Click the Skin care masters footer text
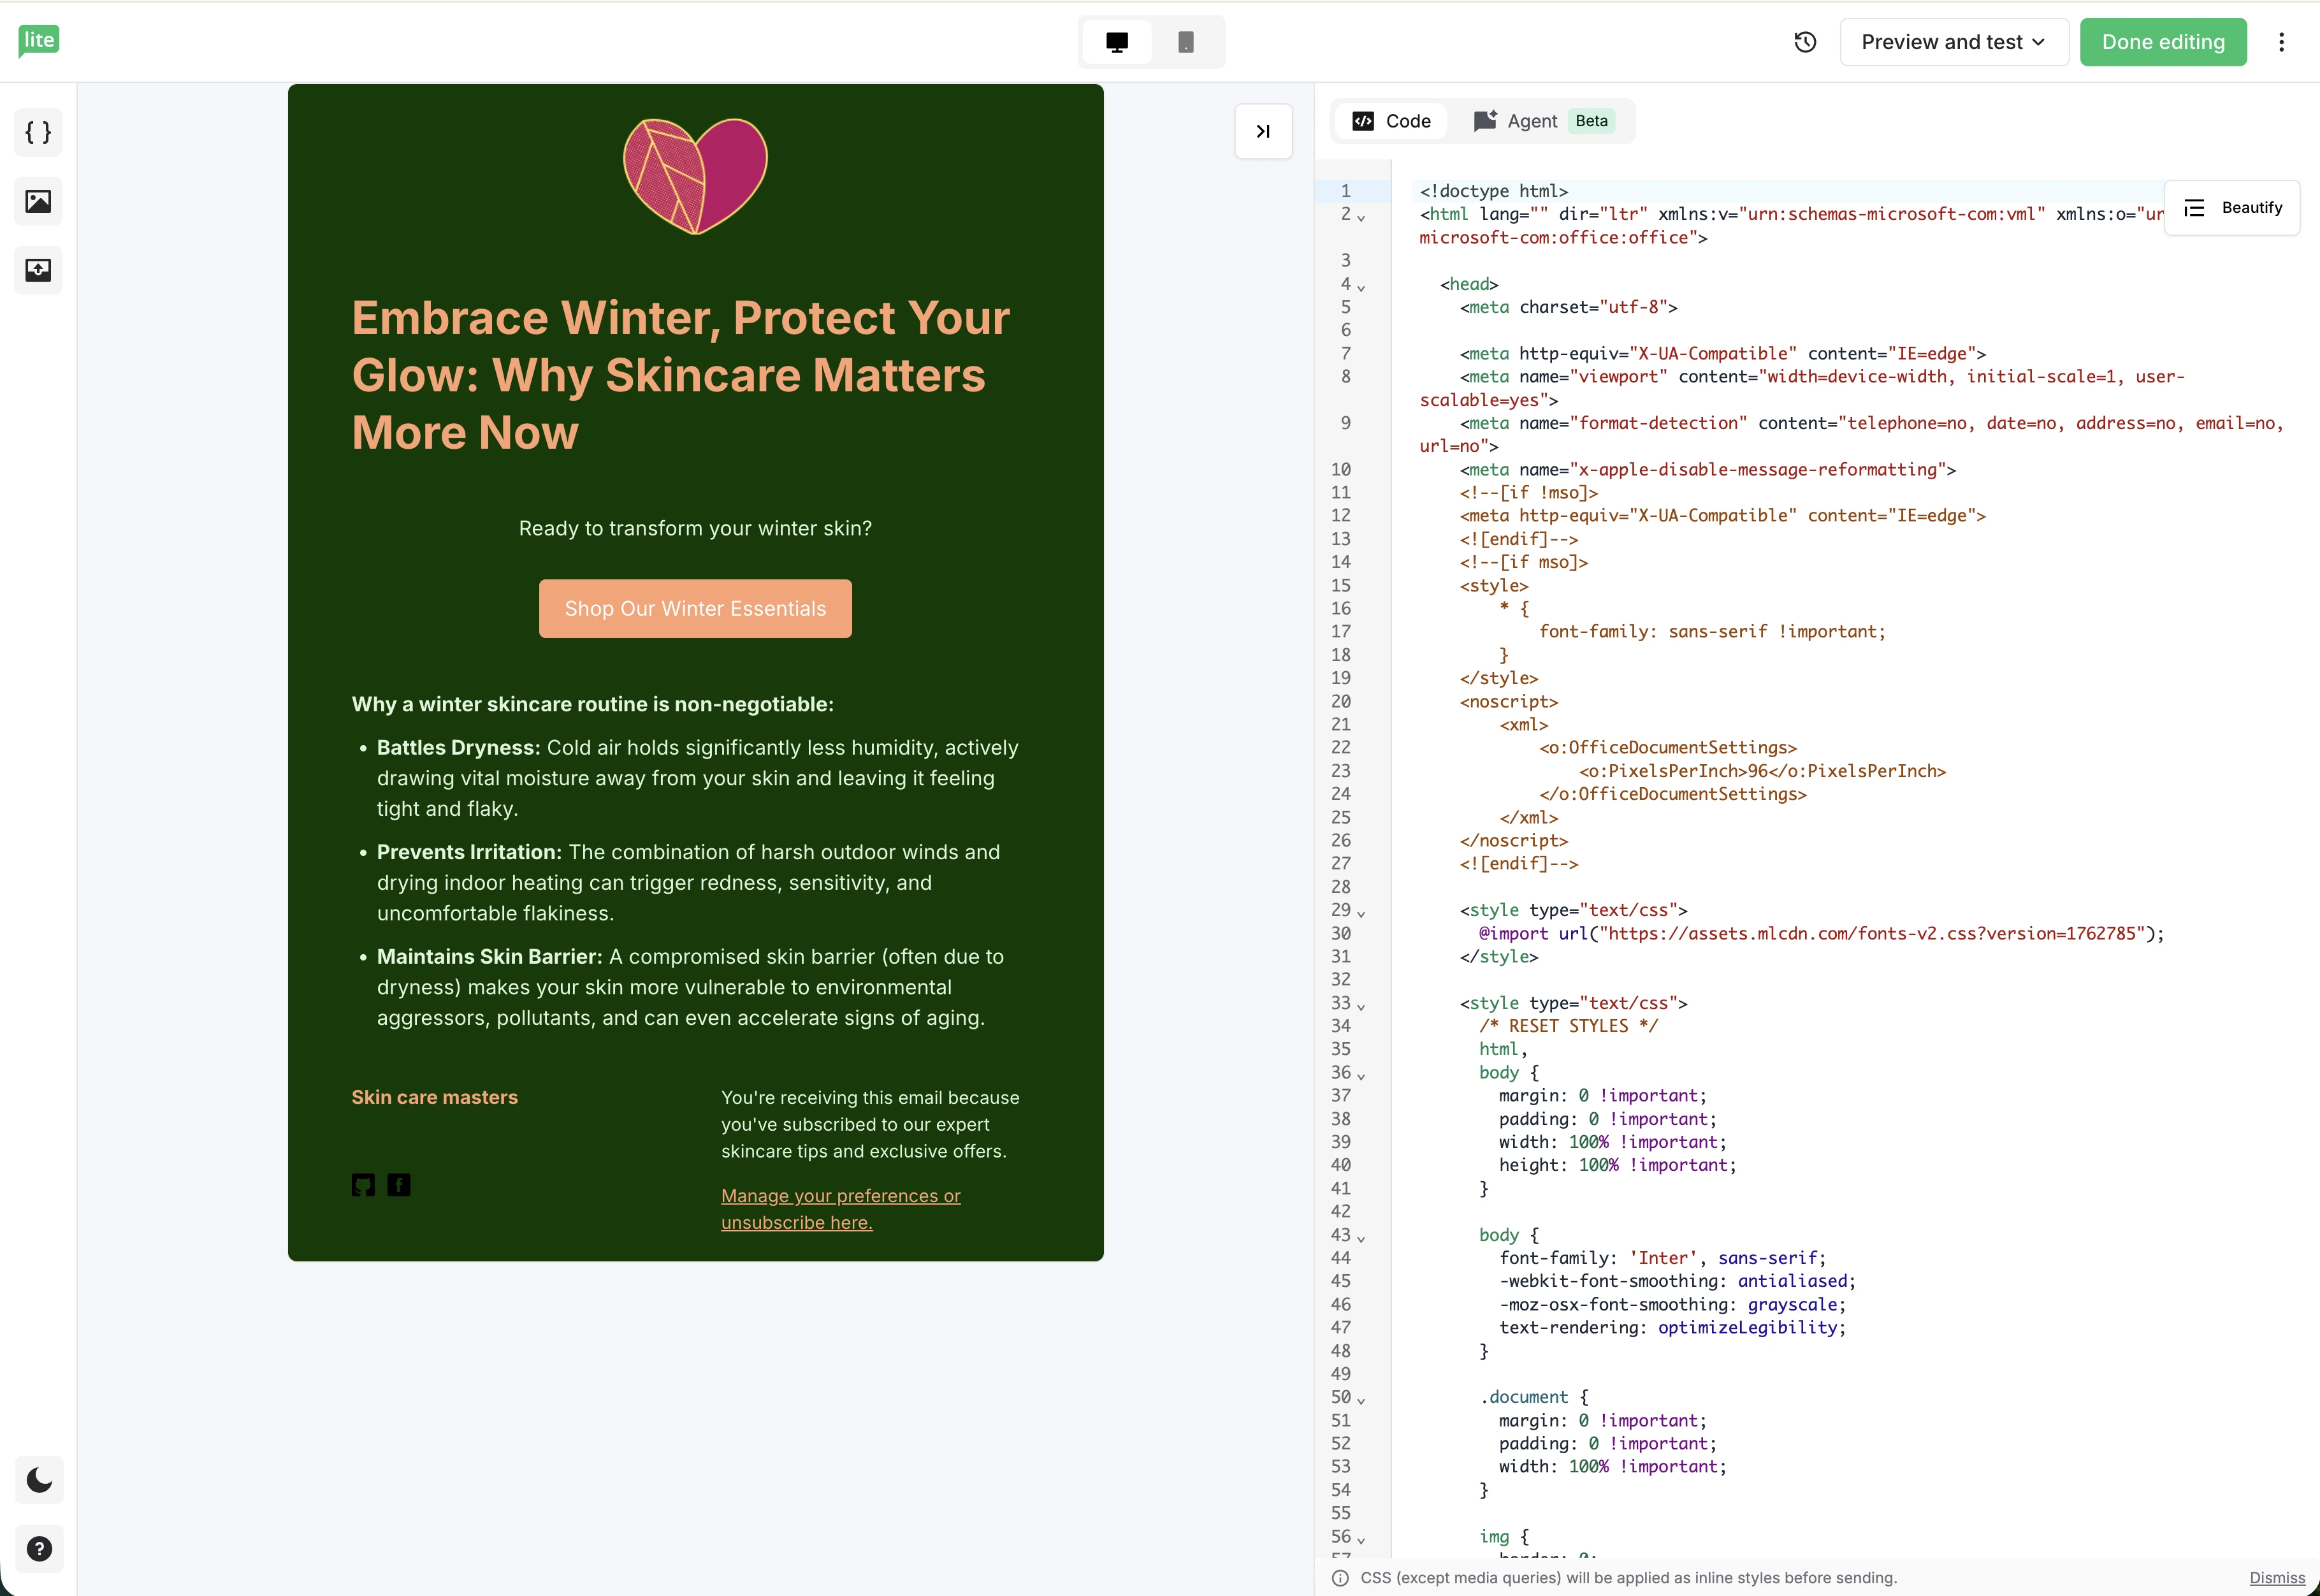This screenshot has height=1596, width=2320. (x=434, y=1097)
